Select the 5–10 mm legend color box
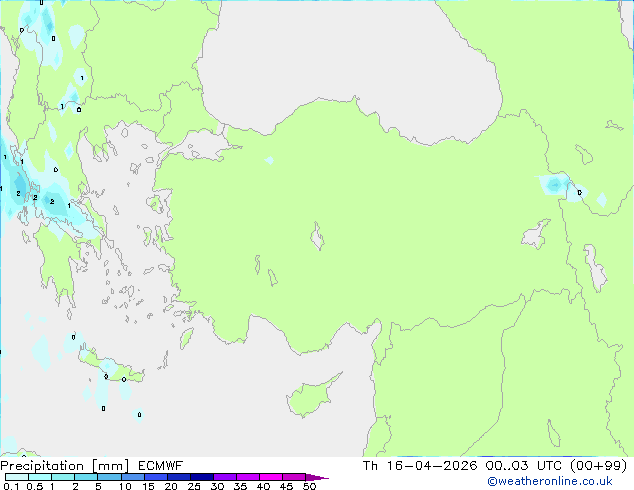Screen dimensions: 634x490 tap(109, 477)
